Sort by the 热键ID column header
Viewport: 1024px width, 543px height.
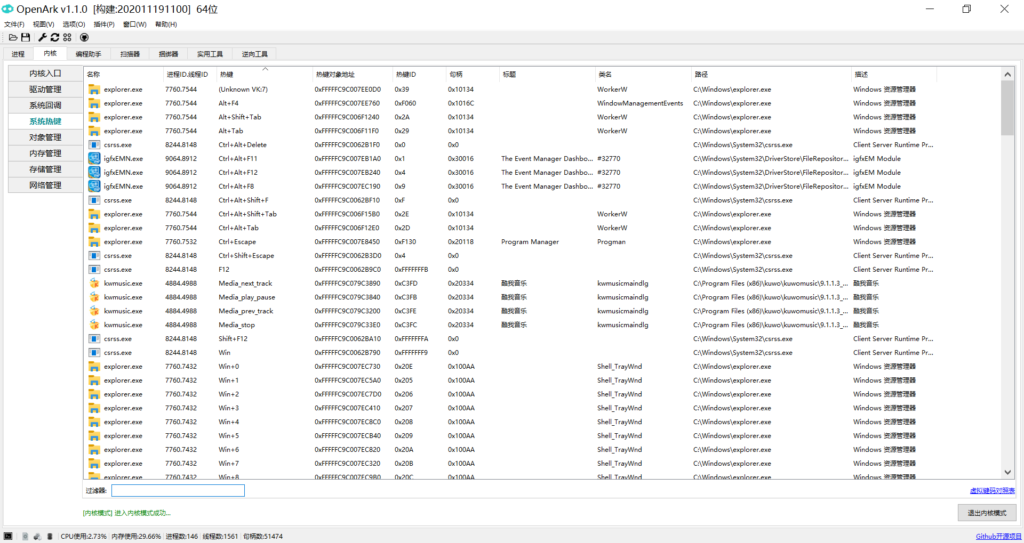click(419, 74)
